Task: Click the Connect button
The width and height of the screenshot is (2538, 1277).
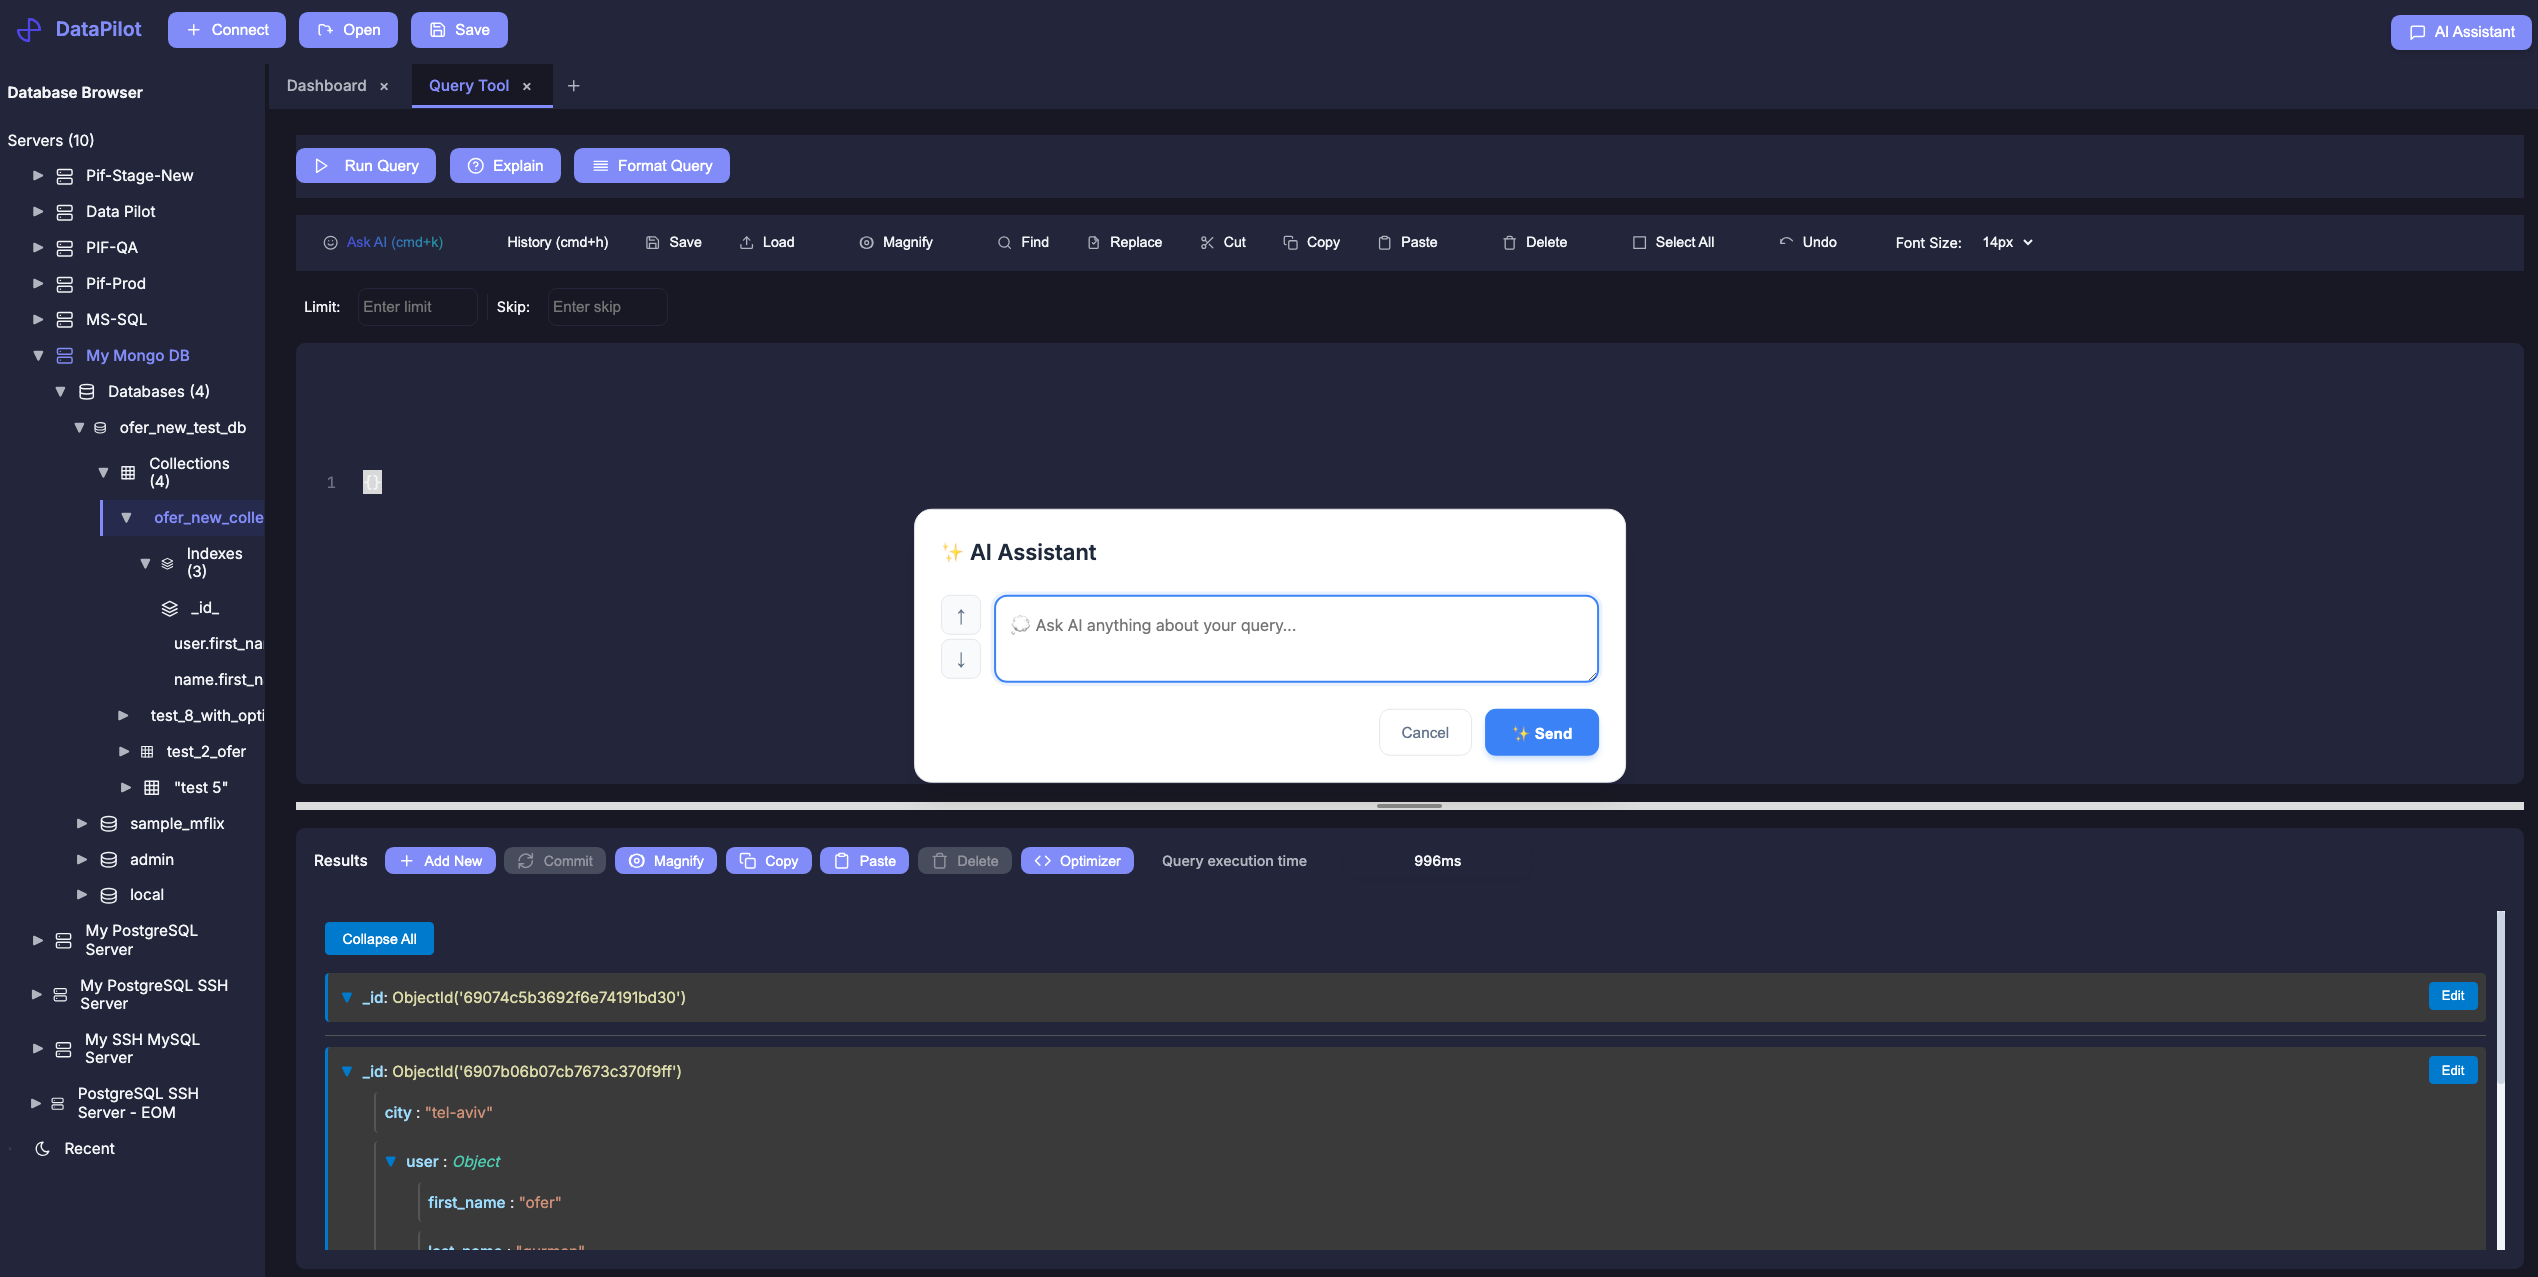Action: [227, 30]
